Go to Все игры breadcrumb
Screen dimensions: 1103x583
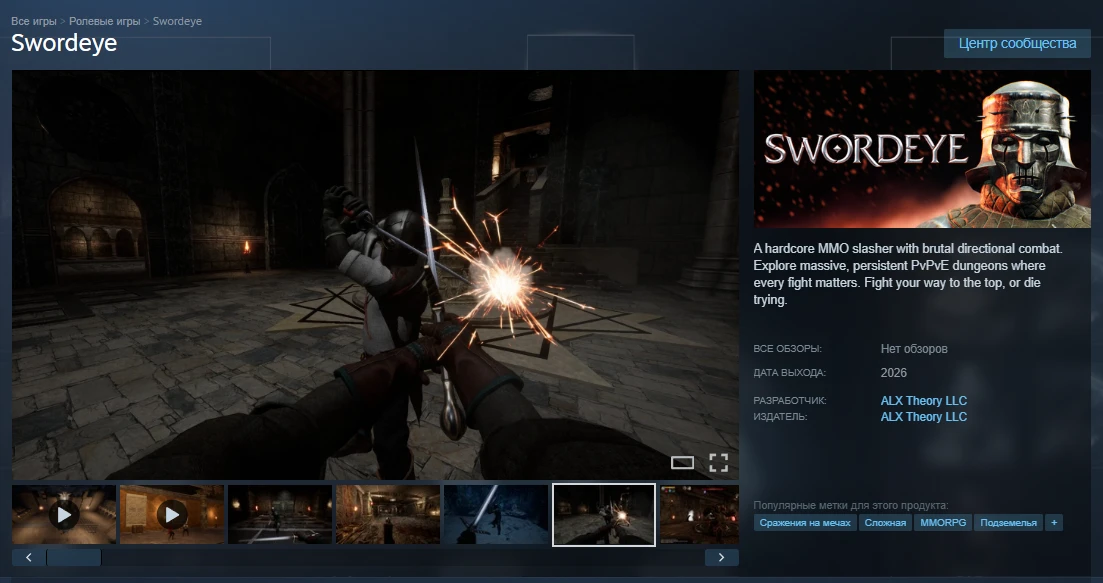pos(34,21)
